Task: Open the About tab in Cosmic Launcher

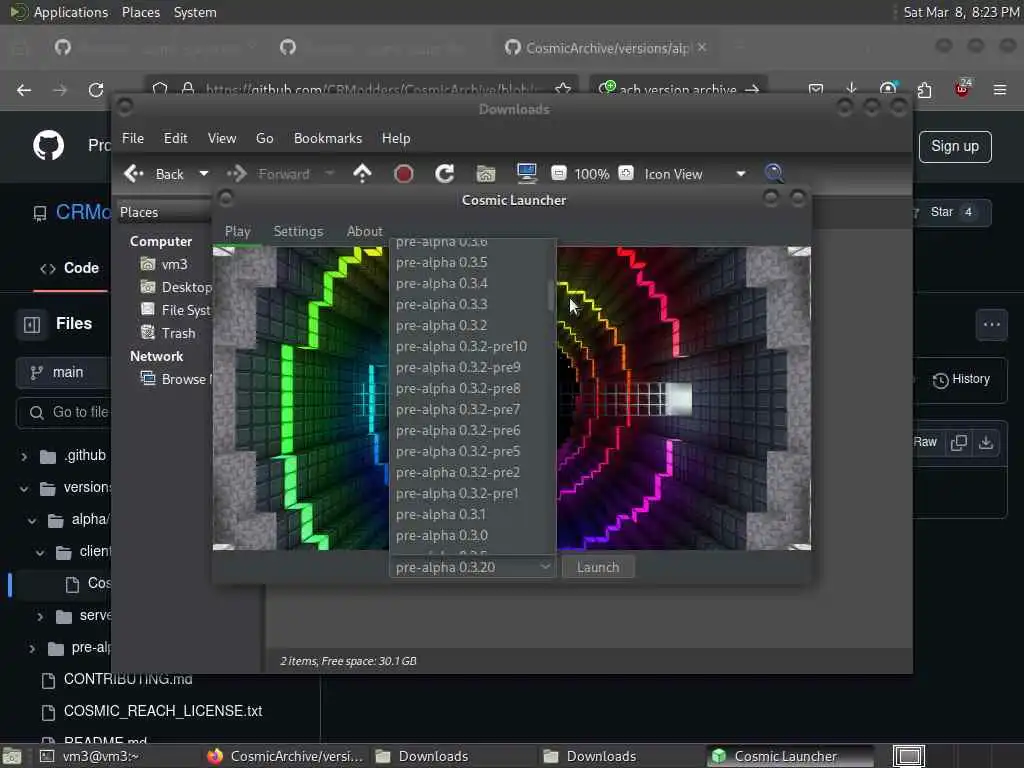Action: point(364,231)
